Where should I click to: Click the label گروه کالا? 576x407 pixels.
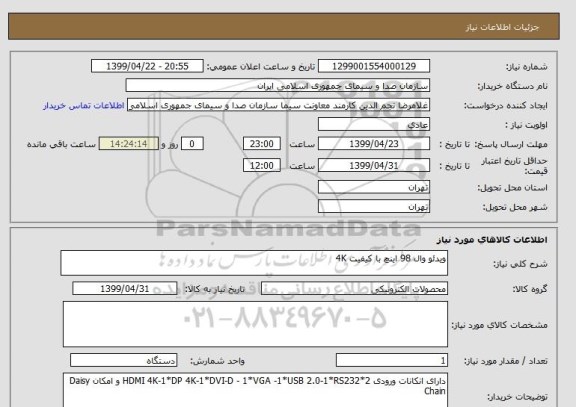pos(530,289)
